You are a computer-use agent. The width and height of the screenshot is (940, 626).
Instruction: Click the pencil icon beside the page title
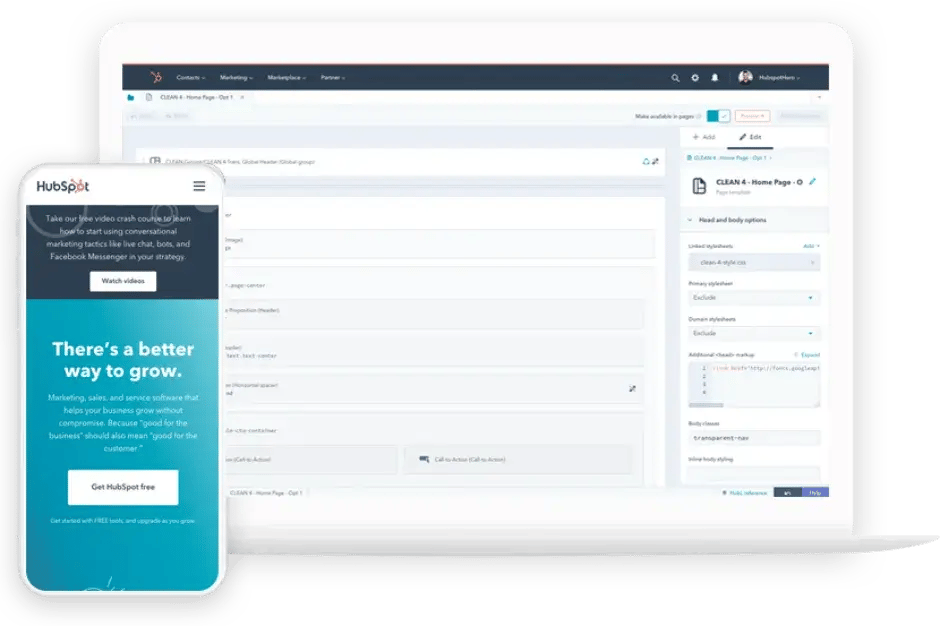[813, 182]
